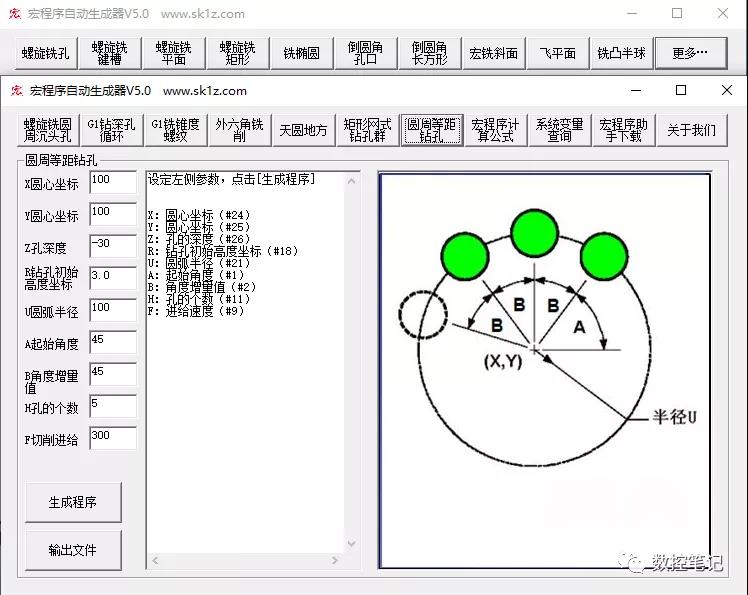The height and width of the screenshot is (595, 748).
Task: Click the U圆弧半径 input field
Action: (x=112, y=310)
